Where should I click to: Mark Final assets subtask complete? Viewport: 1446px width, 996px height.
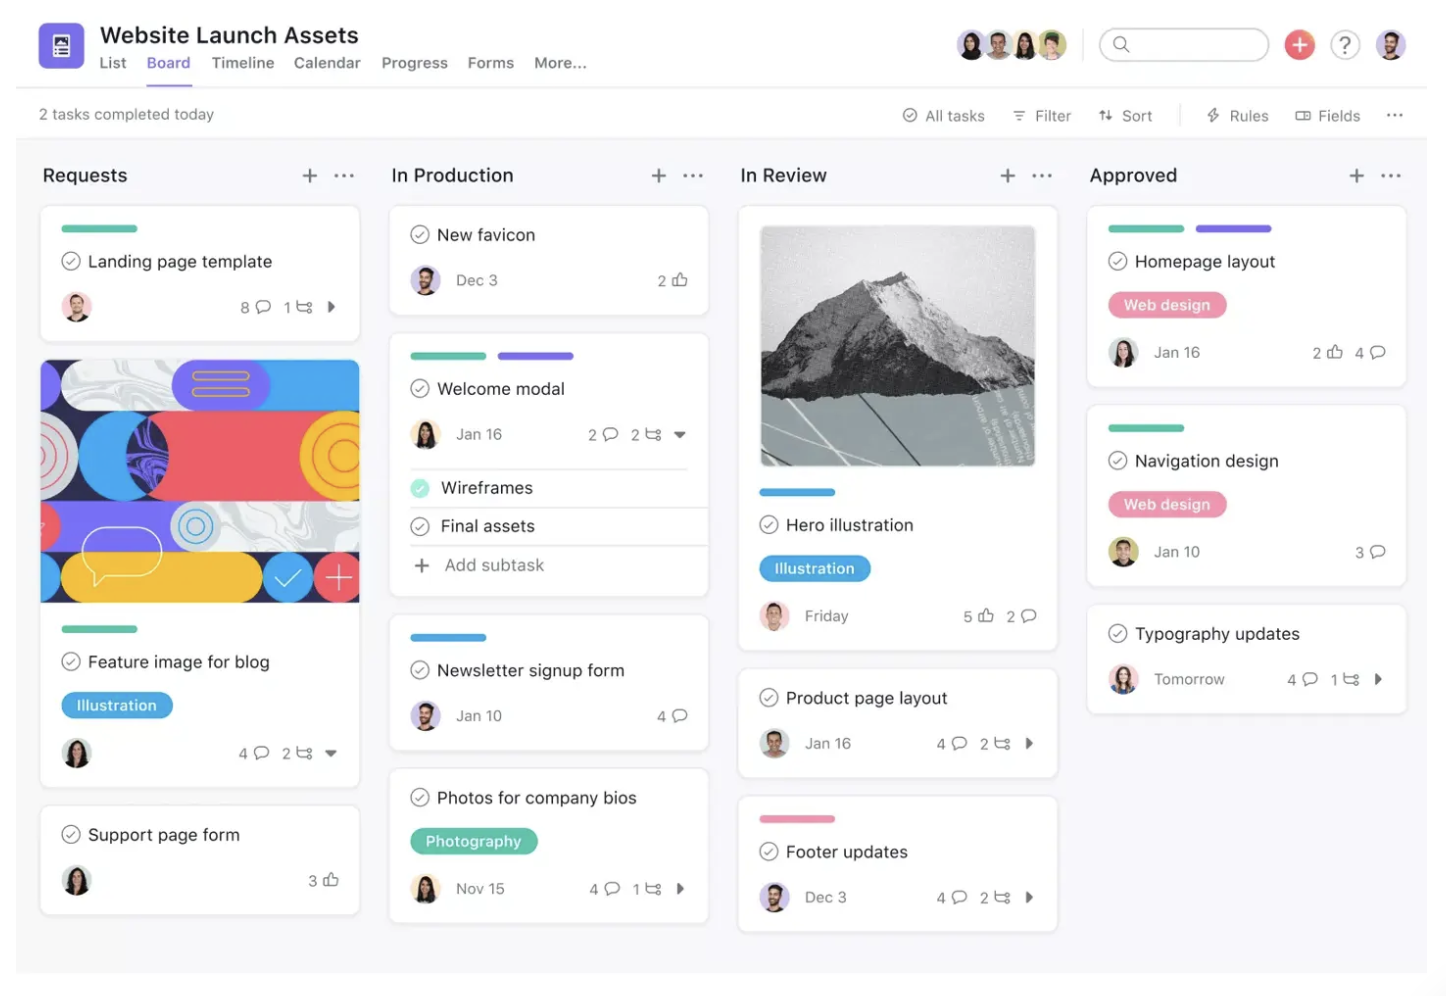coord(420,526)
